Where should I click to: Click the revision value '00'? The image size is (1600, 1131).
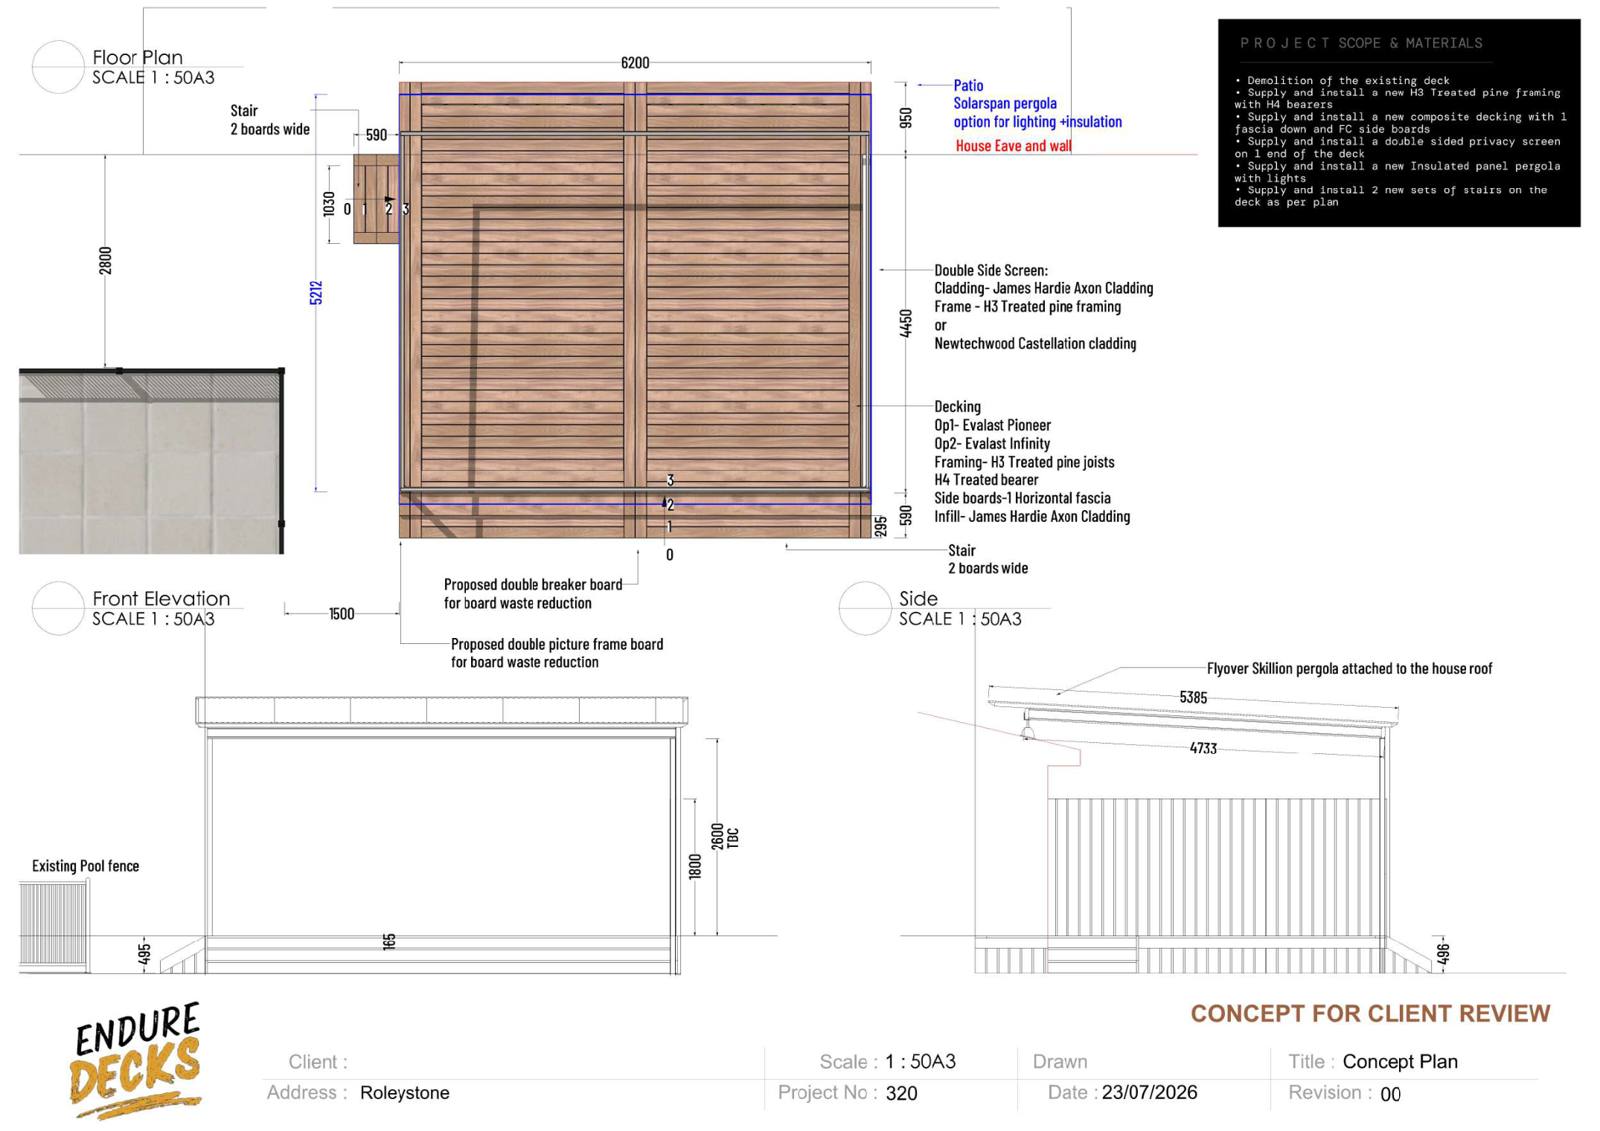(1391, 1095)
